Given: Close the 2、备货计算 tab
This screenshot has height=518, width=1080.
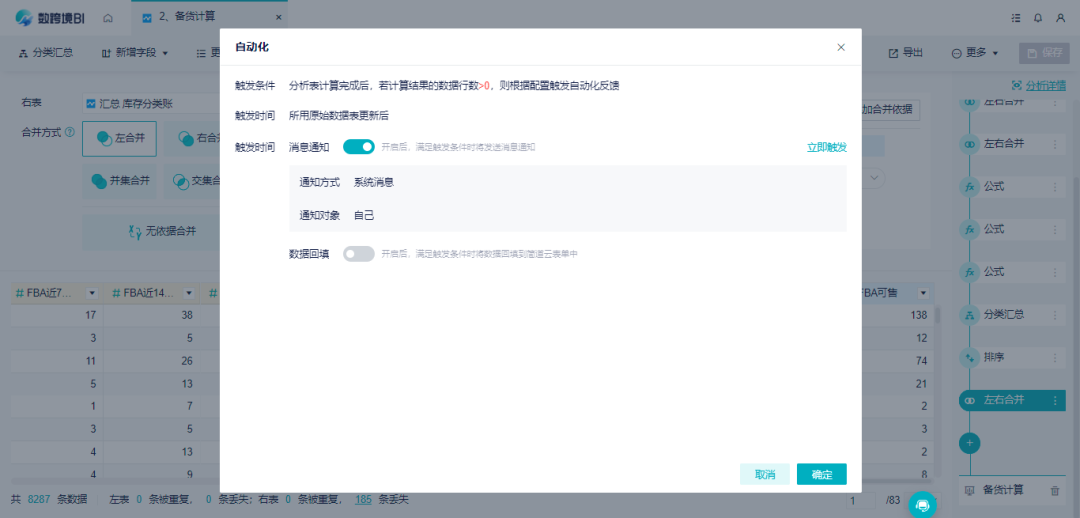Looking at the screenshot, I should click(x=278, y=18).
